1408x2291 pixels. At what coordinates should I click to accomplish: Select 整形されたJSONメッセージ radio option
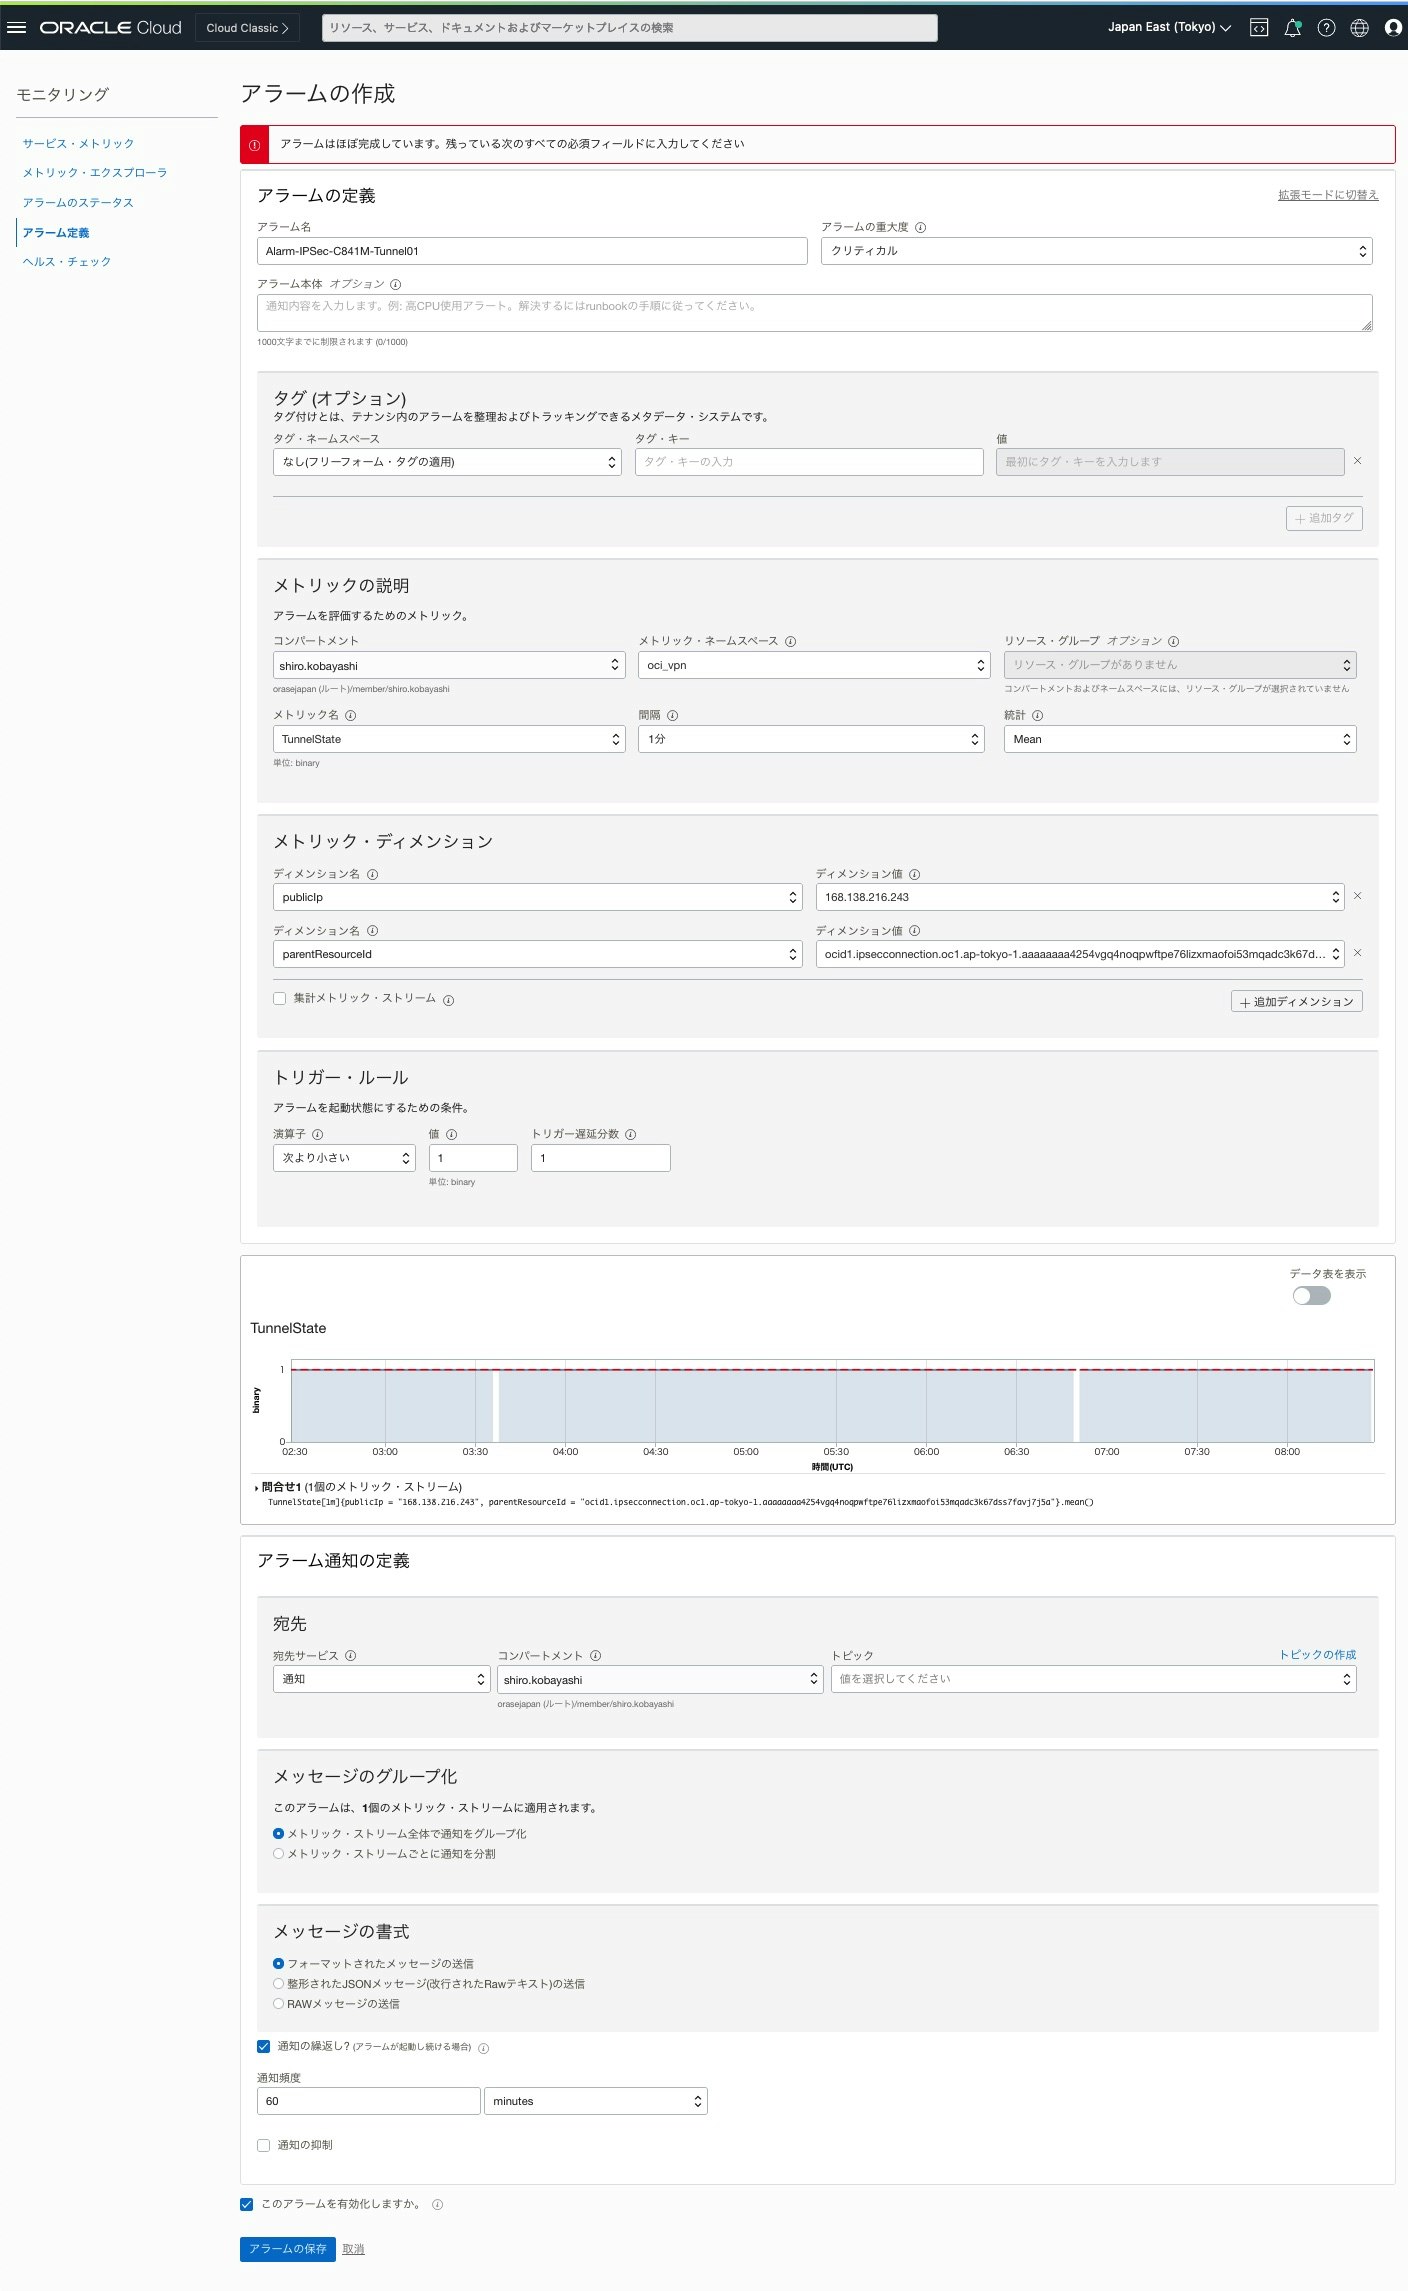278,1984
